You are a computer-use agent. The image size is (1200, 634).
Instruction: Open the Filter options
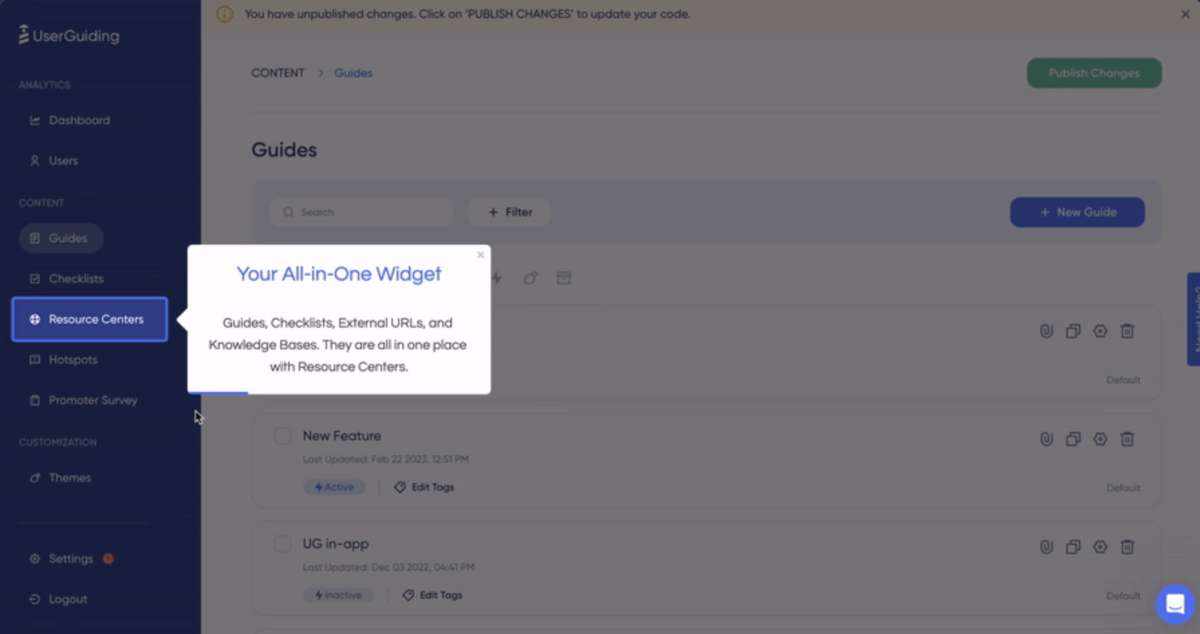click(x=509, y=212)
